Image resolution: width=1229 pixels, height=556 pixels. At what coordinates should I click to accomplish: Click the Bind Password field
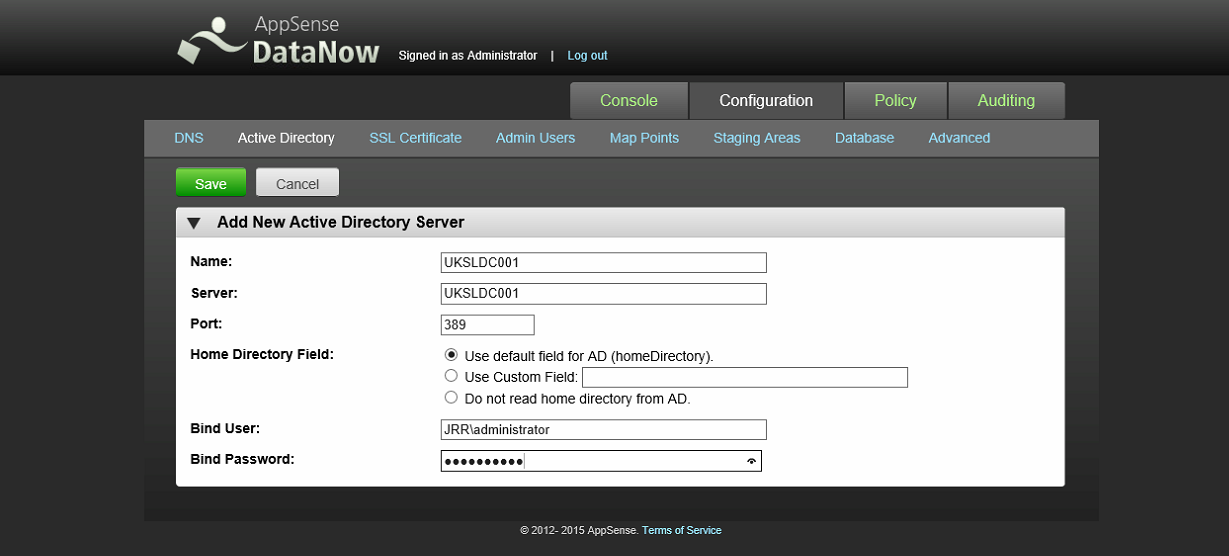(601, 461)
